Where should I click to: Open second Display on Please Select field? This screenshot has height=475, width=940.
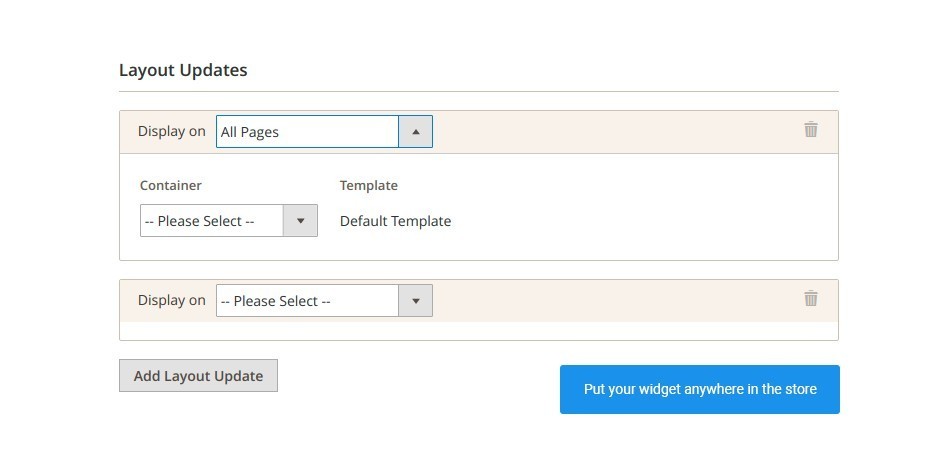click(x=324, y=300)
